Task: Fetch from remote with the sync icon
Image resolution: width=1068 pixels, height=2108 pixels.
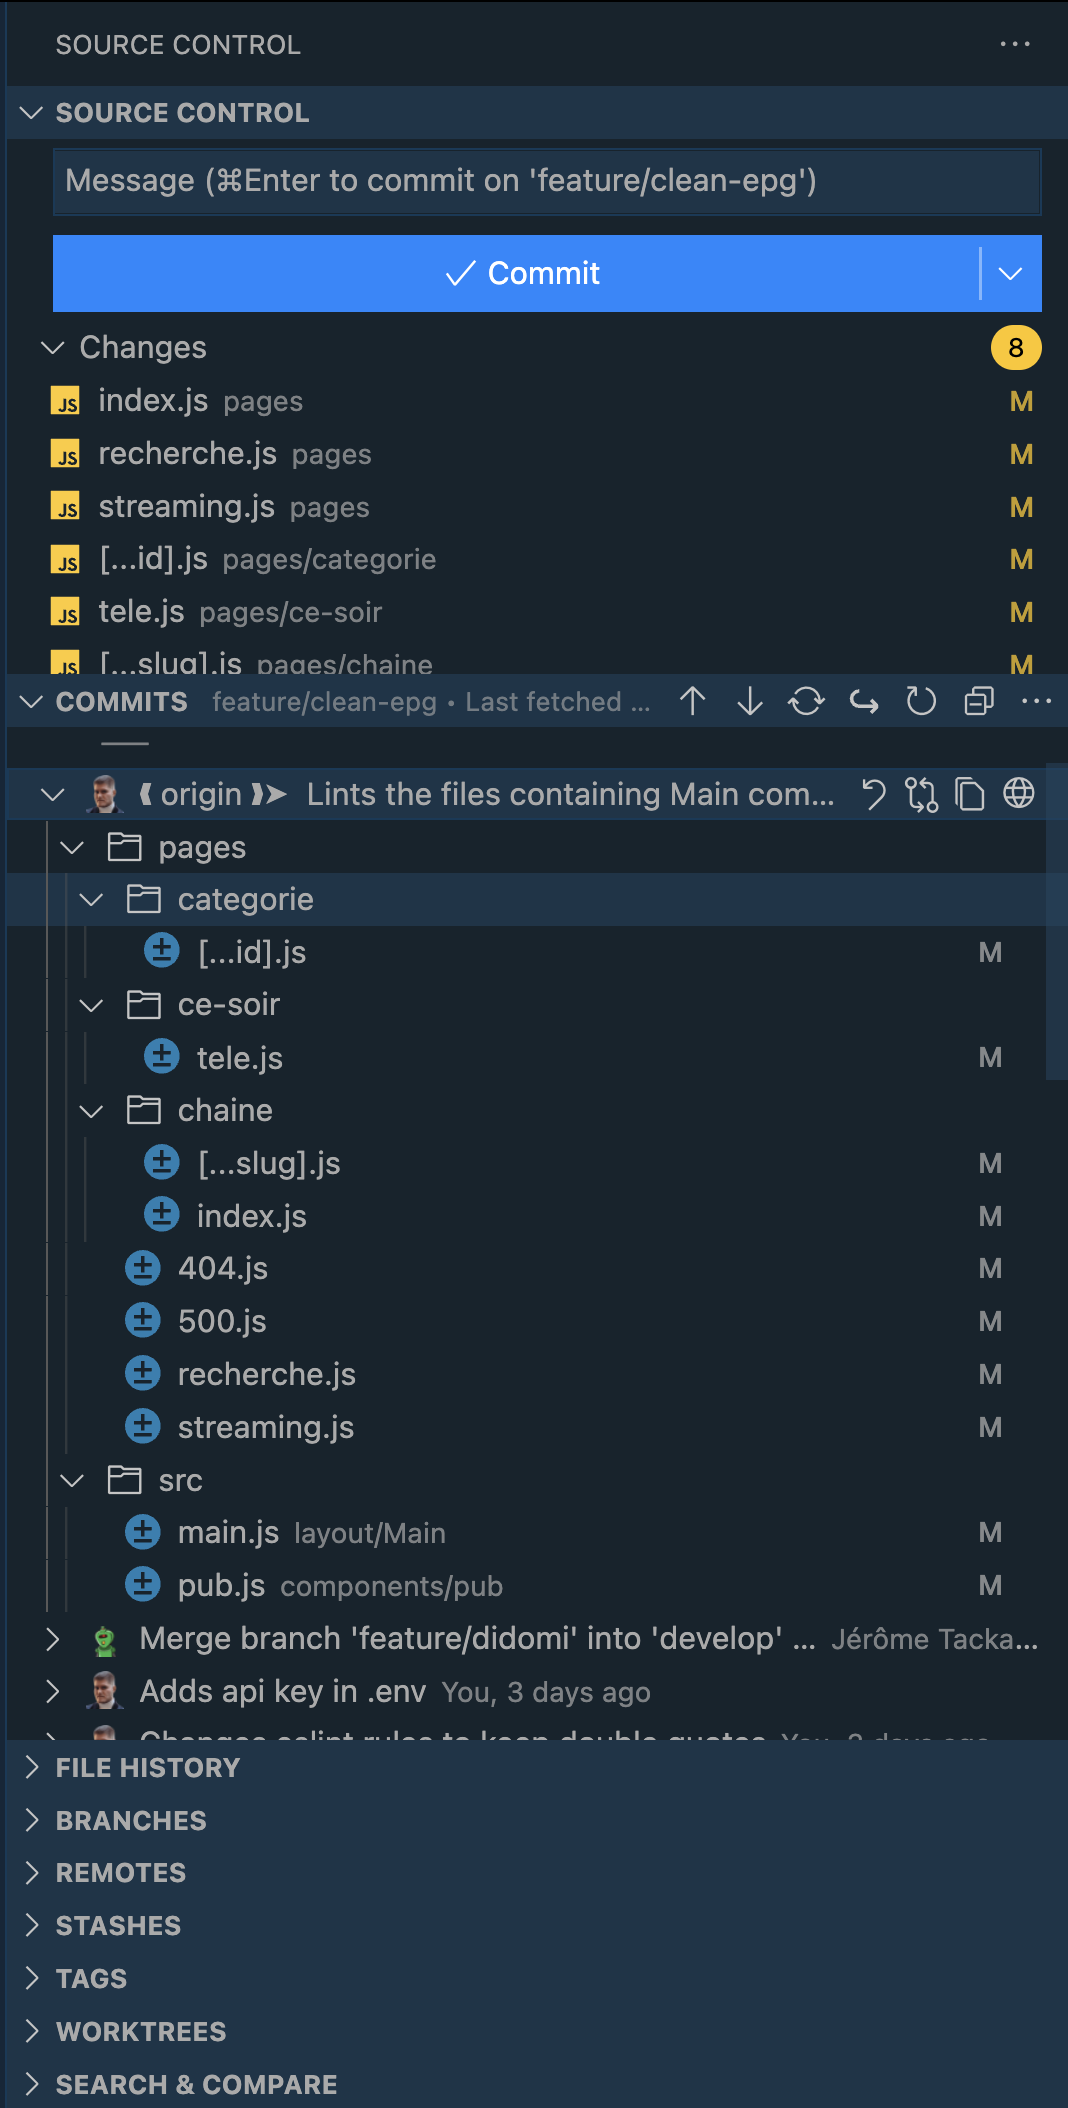Action: coord(806,701)
